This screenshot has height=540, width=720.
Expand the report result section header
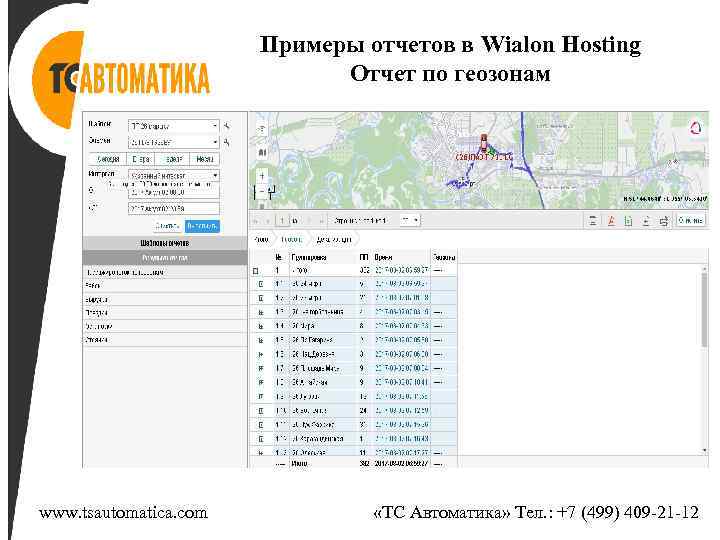click(x=165, y=258)
